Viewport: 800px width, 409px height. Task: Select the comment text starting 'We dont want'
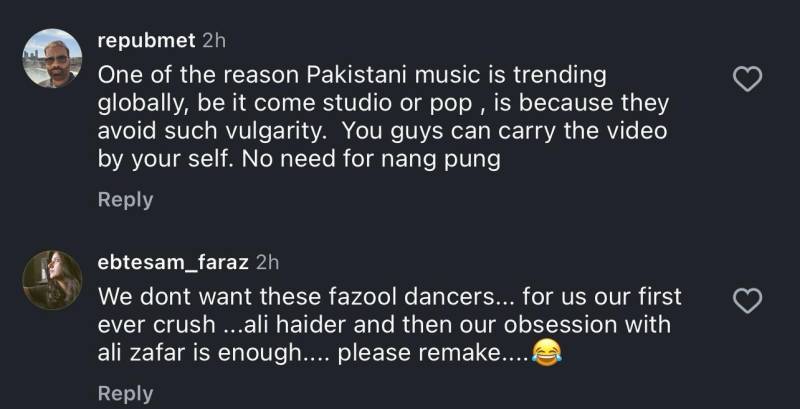click(390, 325)
